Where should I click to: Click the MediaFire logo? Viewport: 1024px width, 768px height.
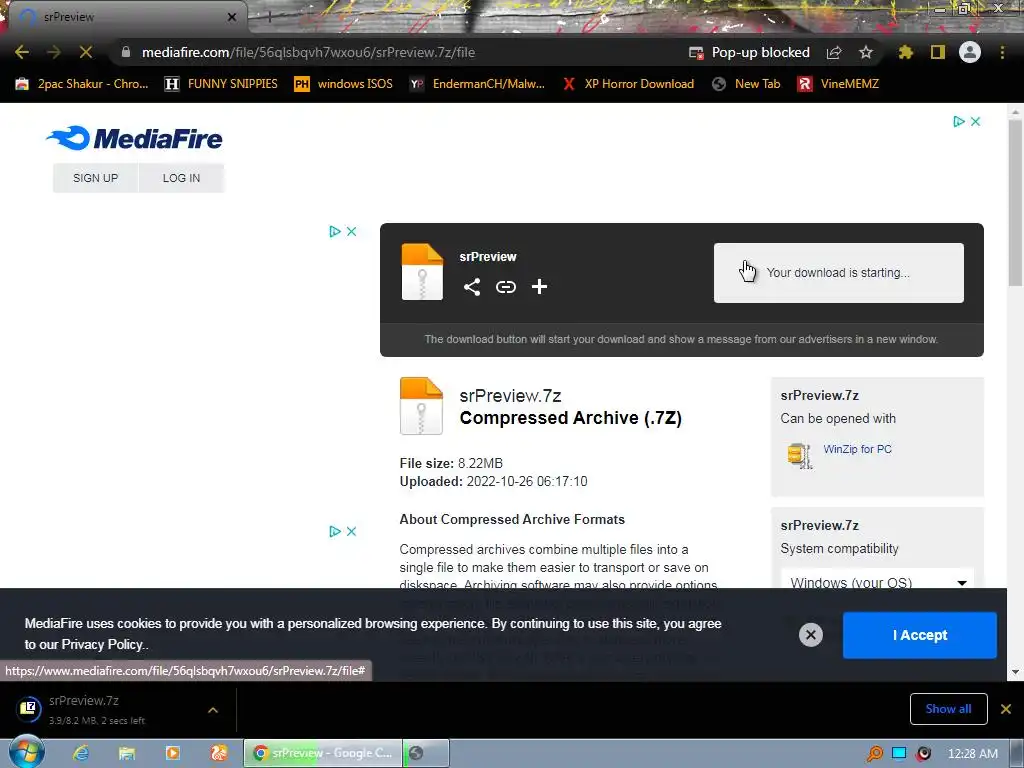135,138
